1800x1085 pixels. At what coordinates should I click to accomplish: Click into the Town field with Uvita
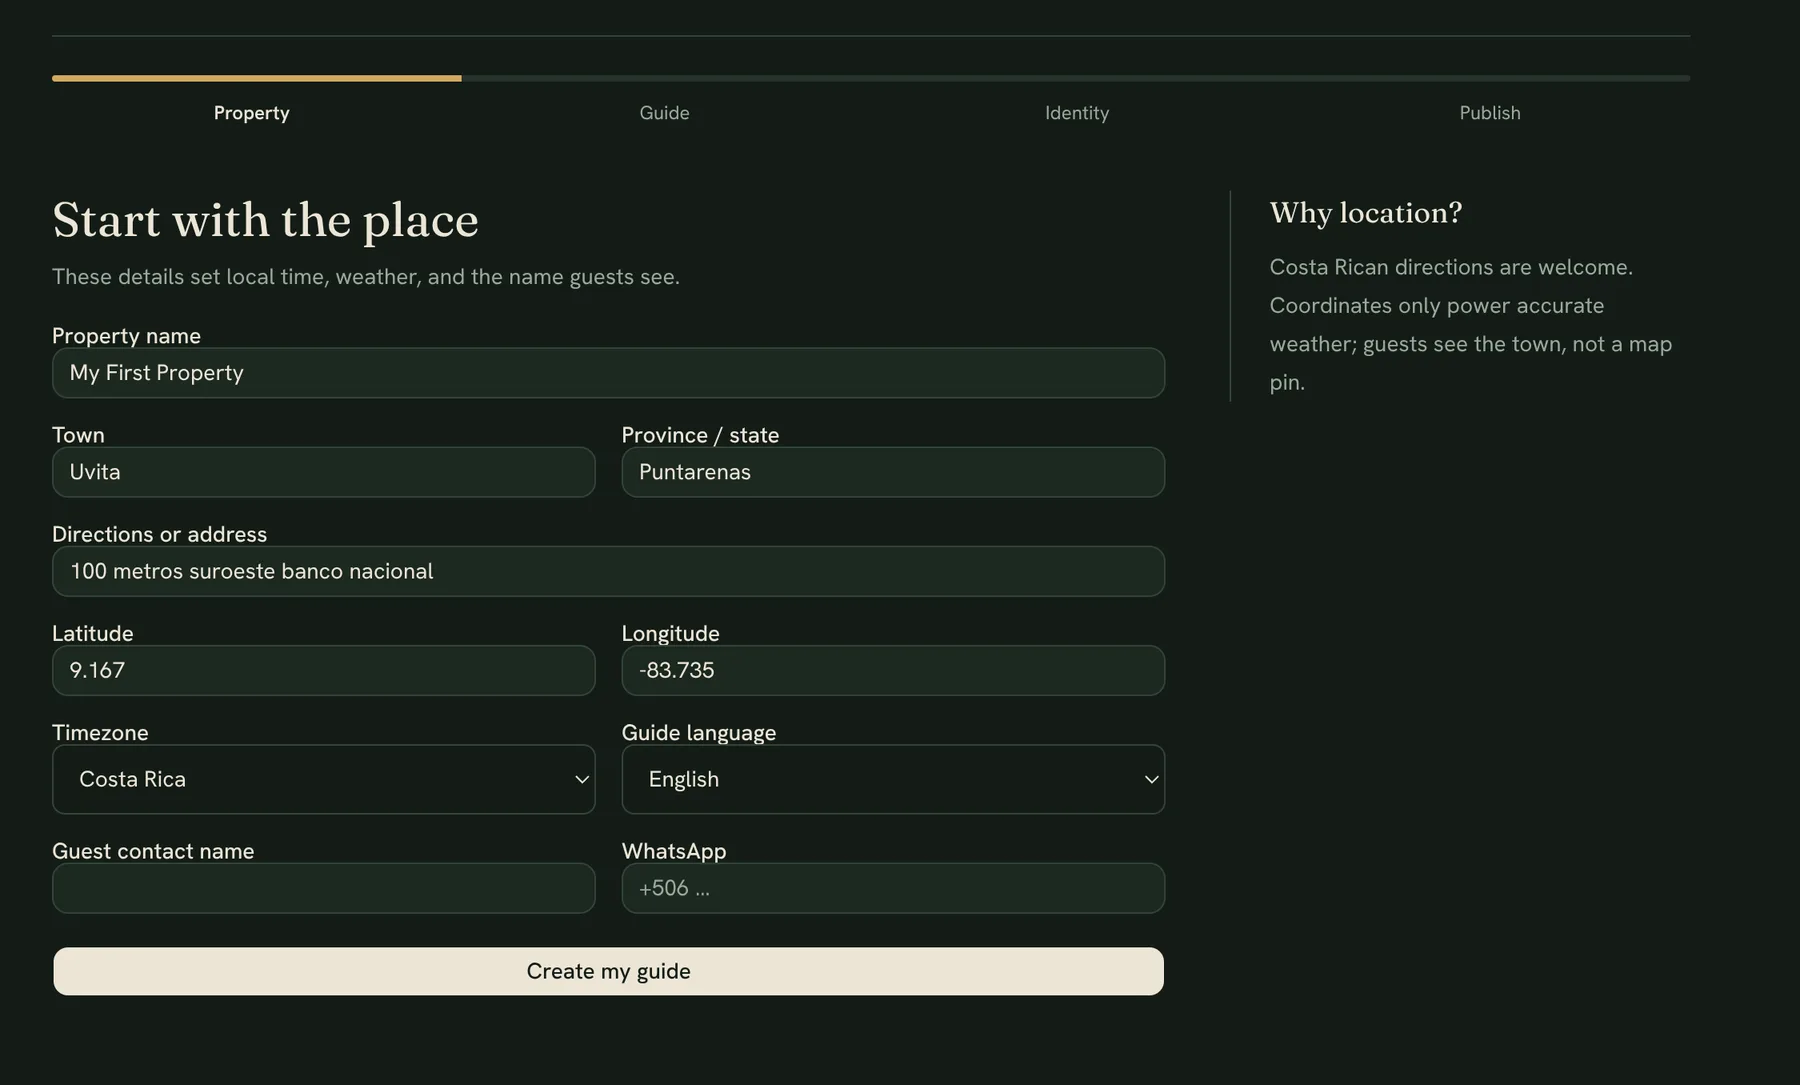(323, 472)
